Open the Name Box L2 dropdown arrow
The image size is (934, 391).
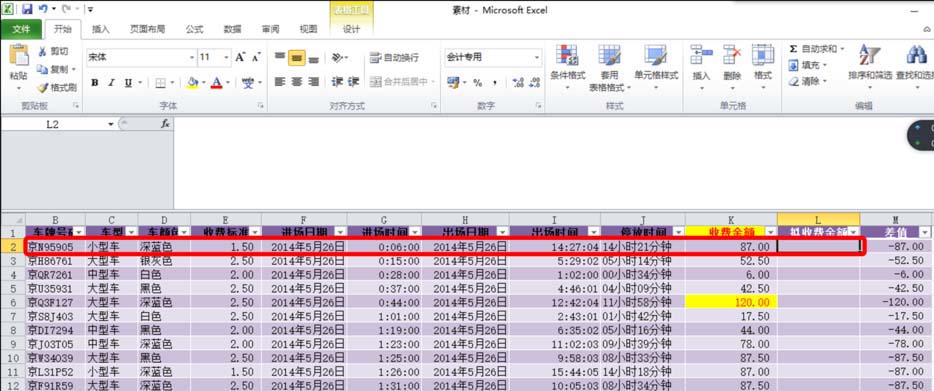click(x=111, y=124)
